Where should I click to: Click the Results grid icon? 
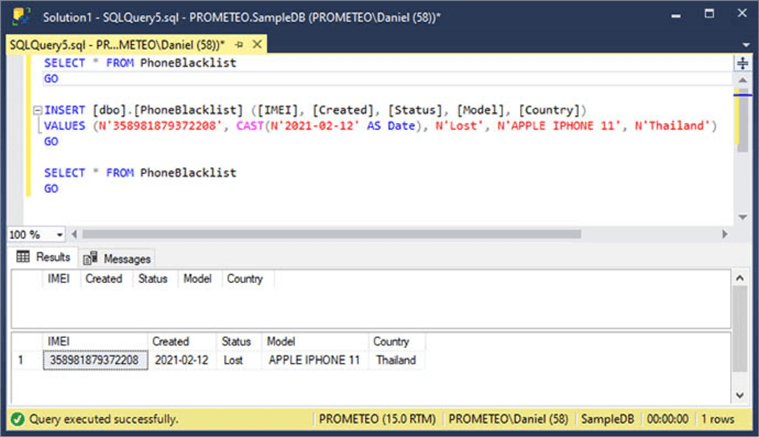23,257
